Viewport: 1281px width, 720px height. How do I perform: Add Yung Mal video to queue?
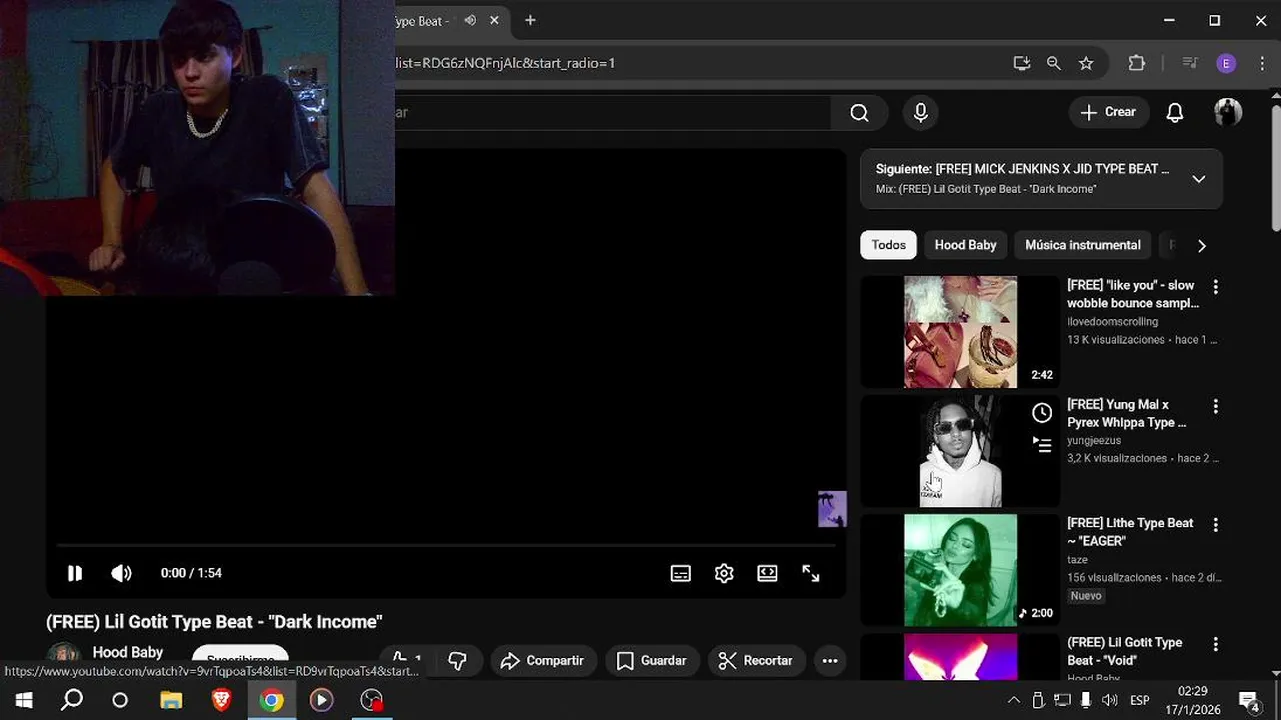click(1042, 445)
